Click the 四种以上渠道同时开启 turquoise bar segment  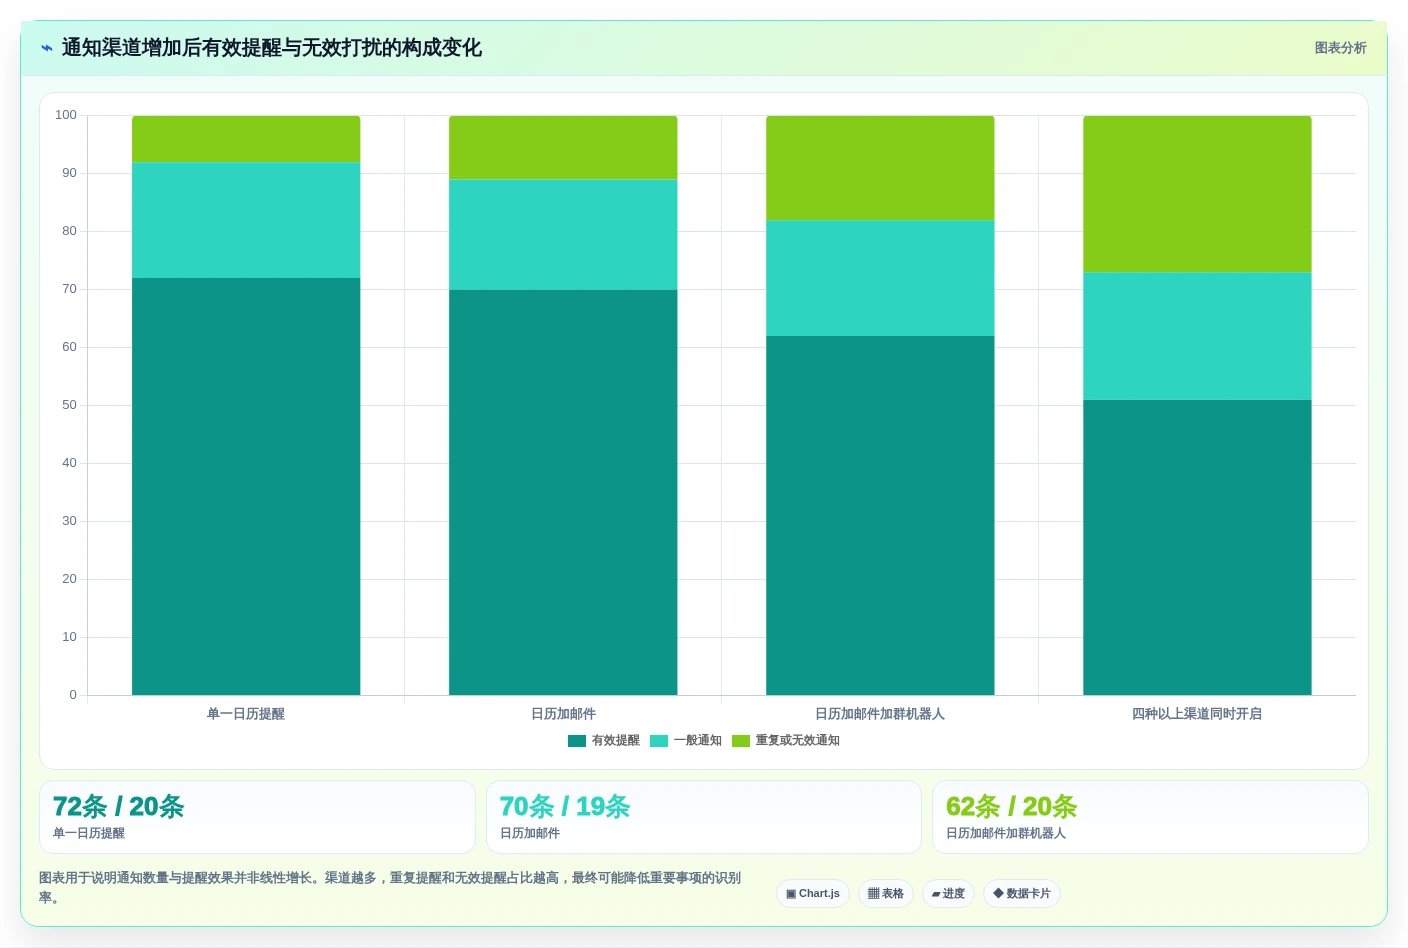pyautogui.click(x=1197, y=336)
